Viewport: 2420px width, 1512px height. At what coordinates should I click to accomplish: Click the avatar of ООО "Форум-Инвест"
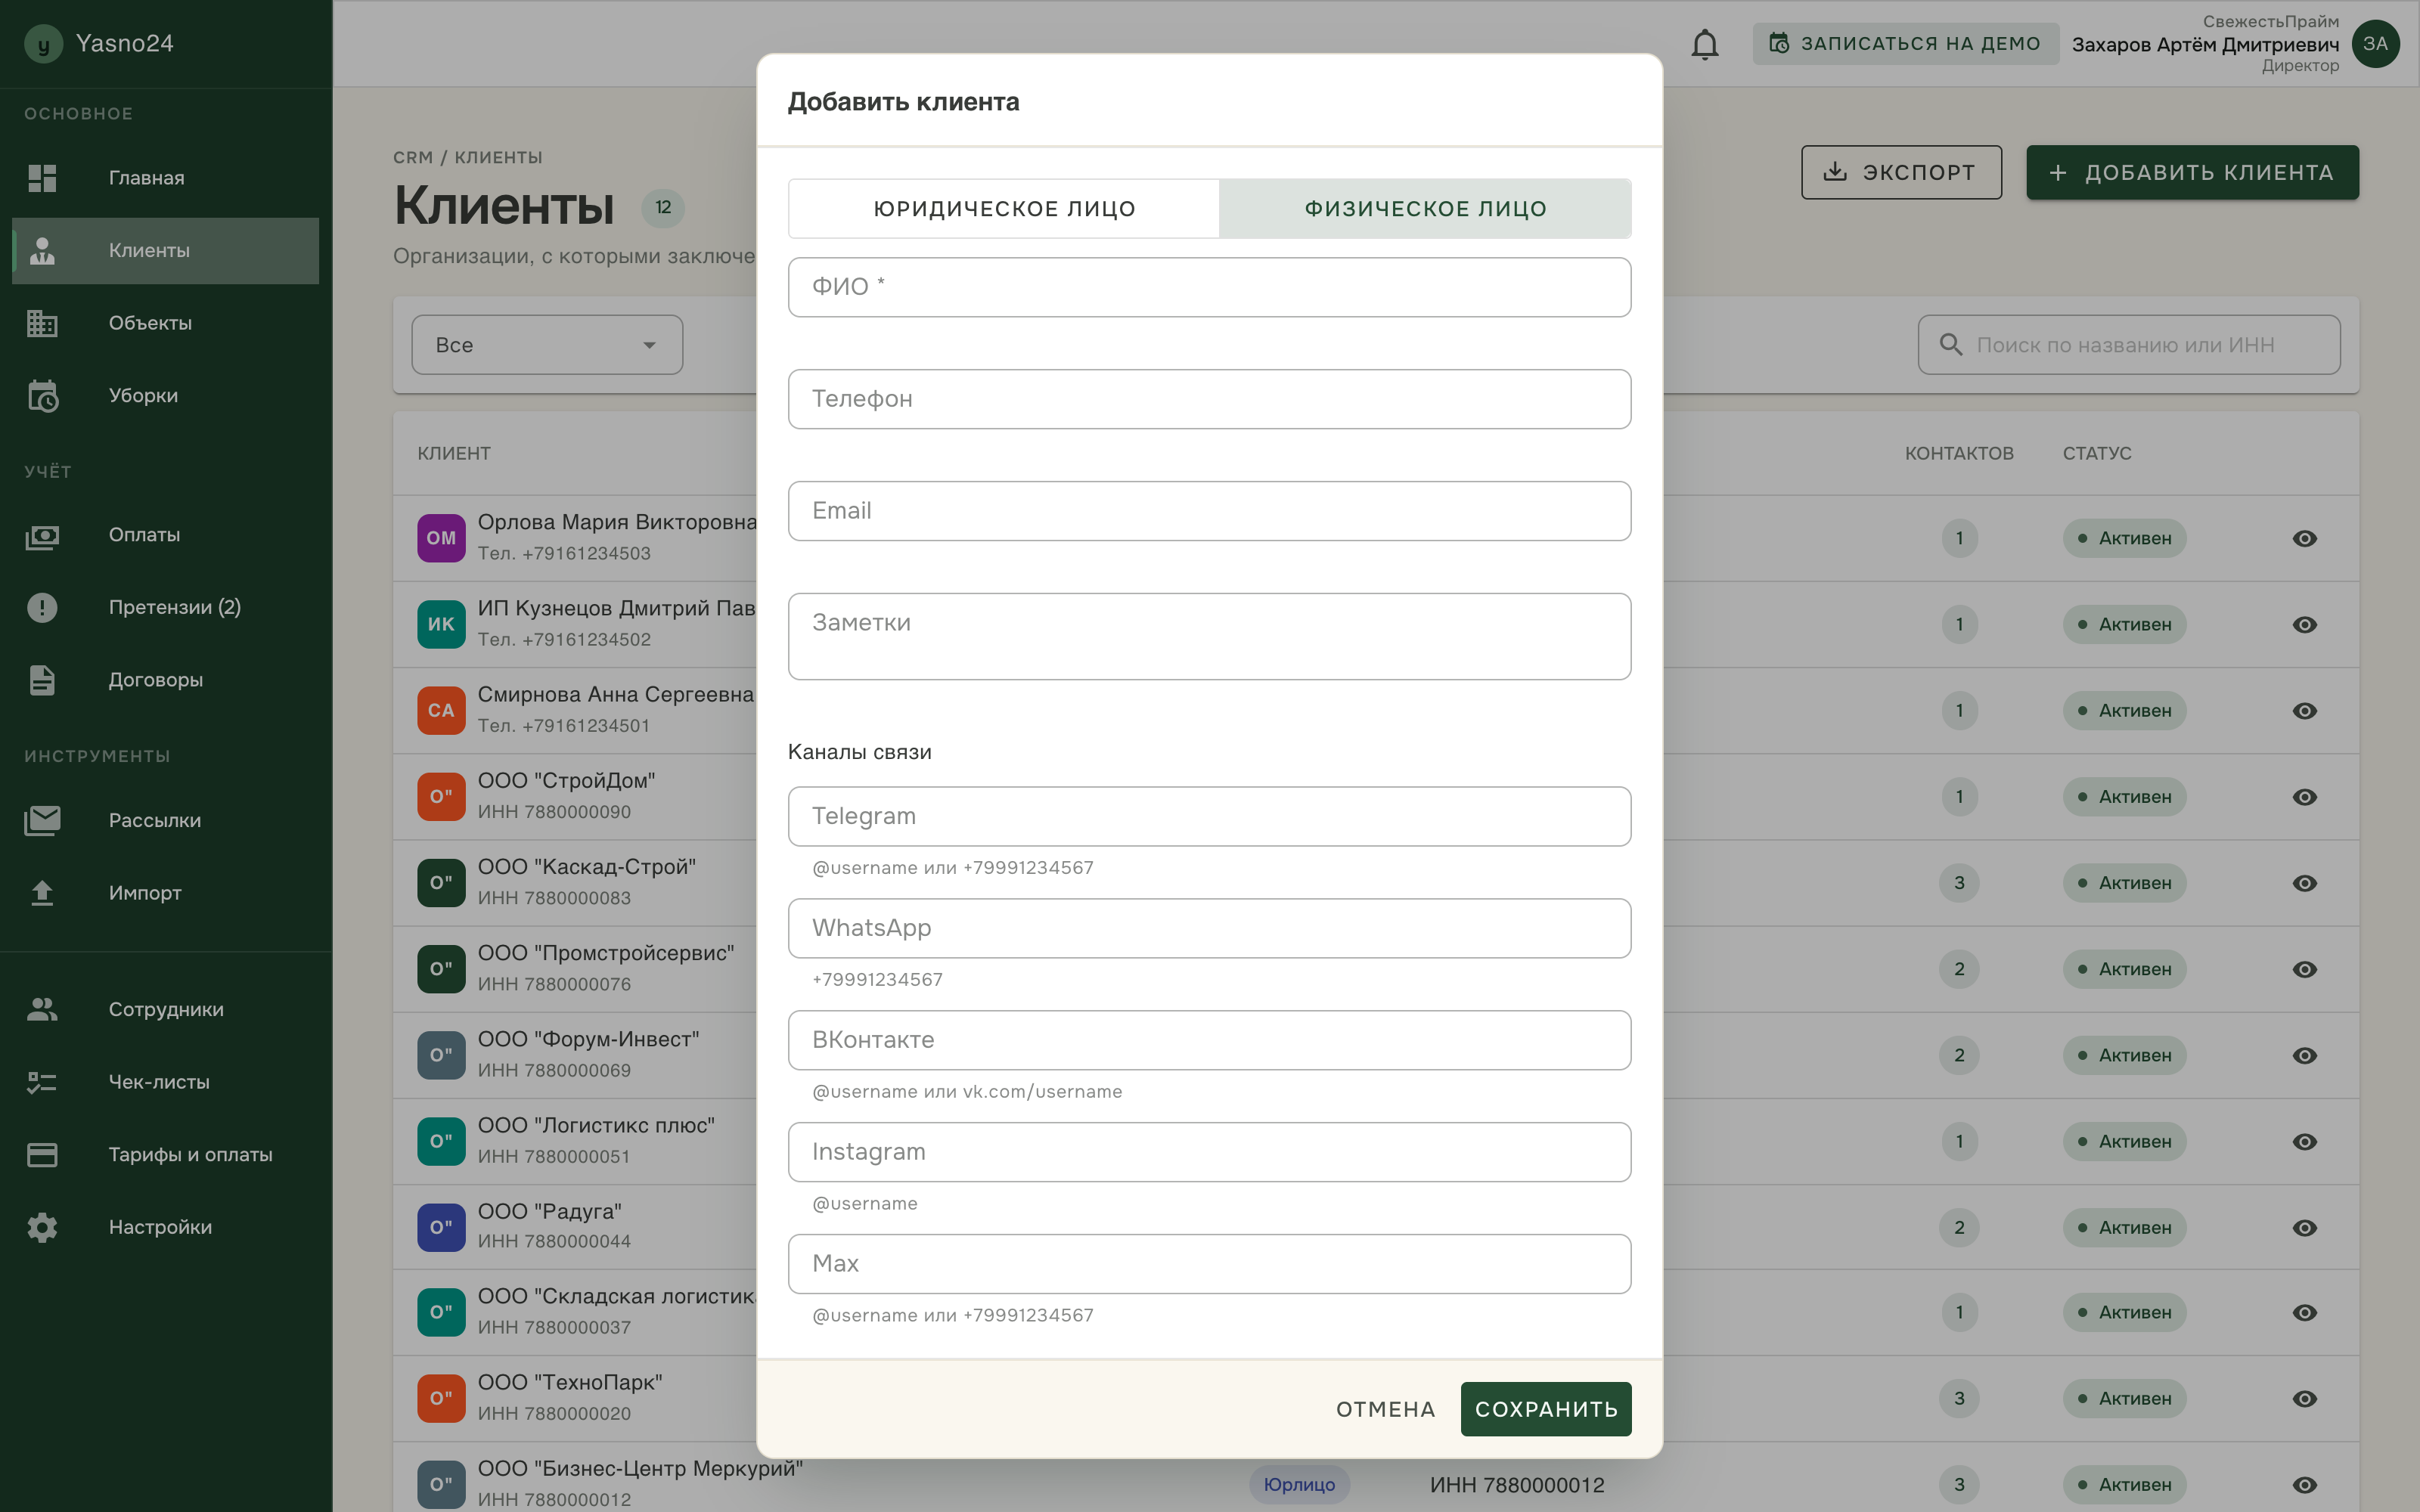(x=441, y=1055)
